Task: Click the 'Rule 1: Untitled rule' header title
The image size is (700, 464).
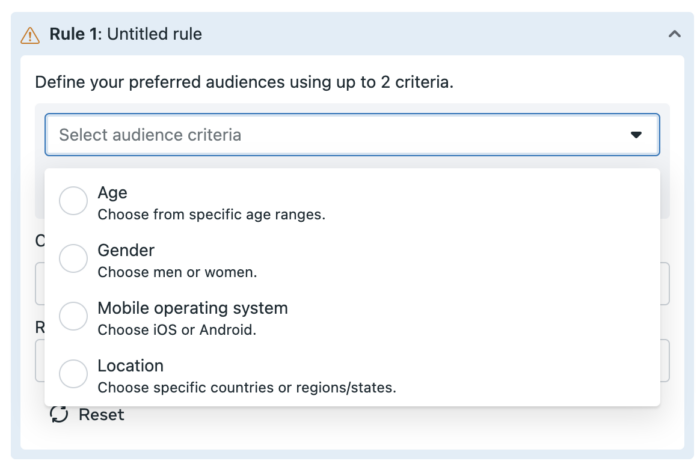Action: tap(125, 34)
